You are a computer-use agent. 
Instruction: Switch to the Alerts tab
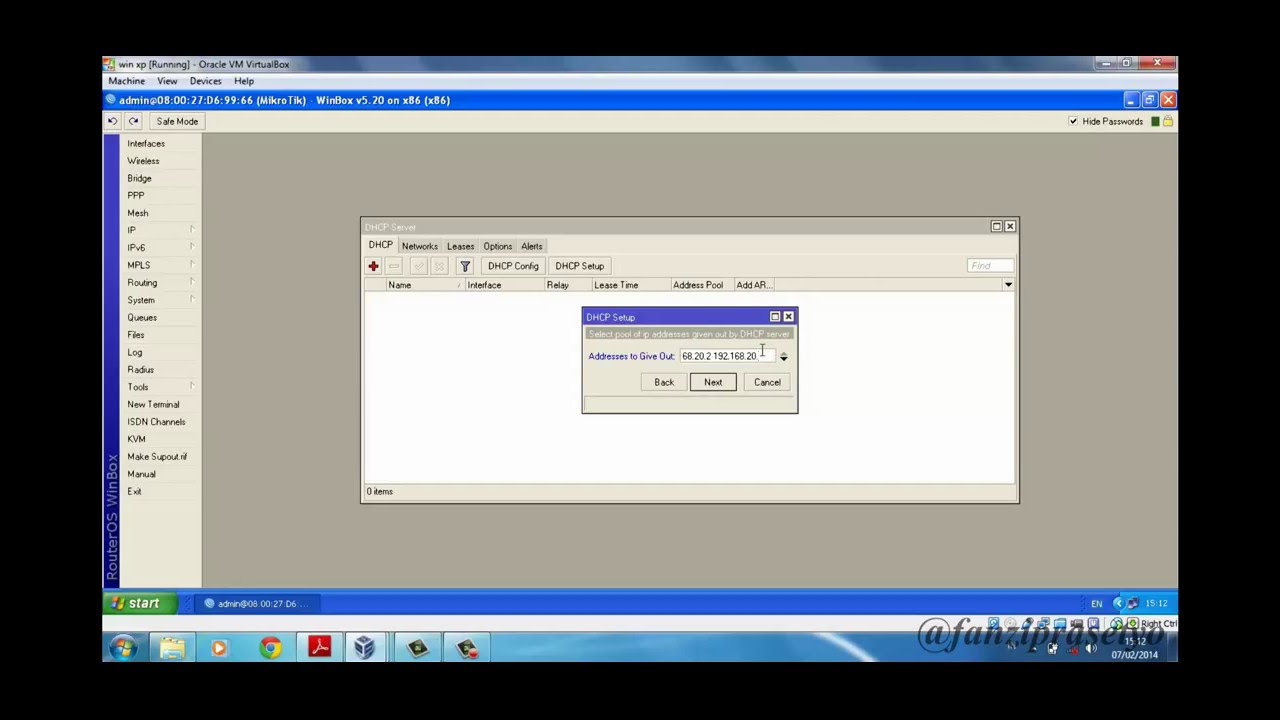531,246
